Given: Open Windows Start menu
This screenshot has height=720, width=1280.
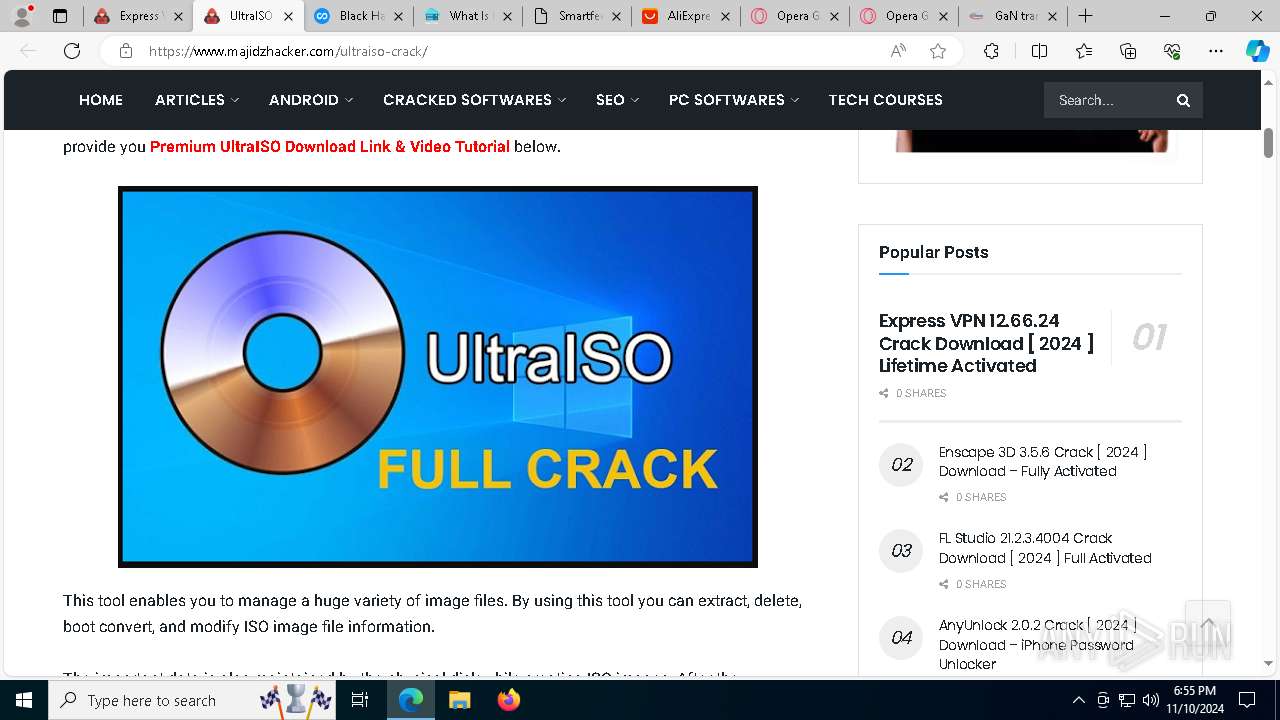Looking at the screenshot, I should (x=24, y=700).
